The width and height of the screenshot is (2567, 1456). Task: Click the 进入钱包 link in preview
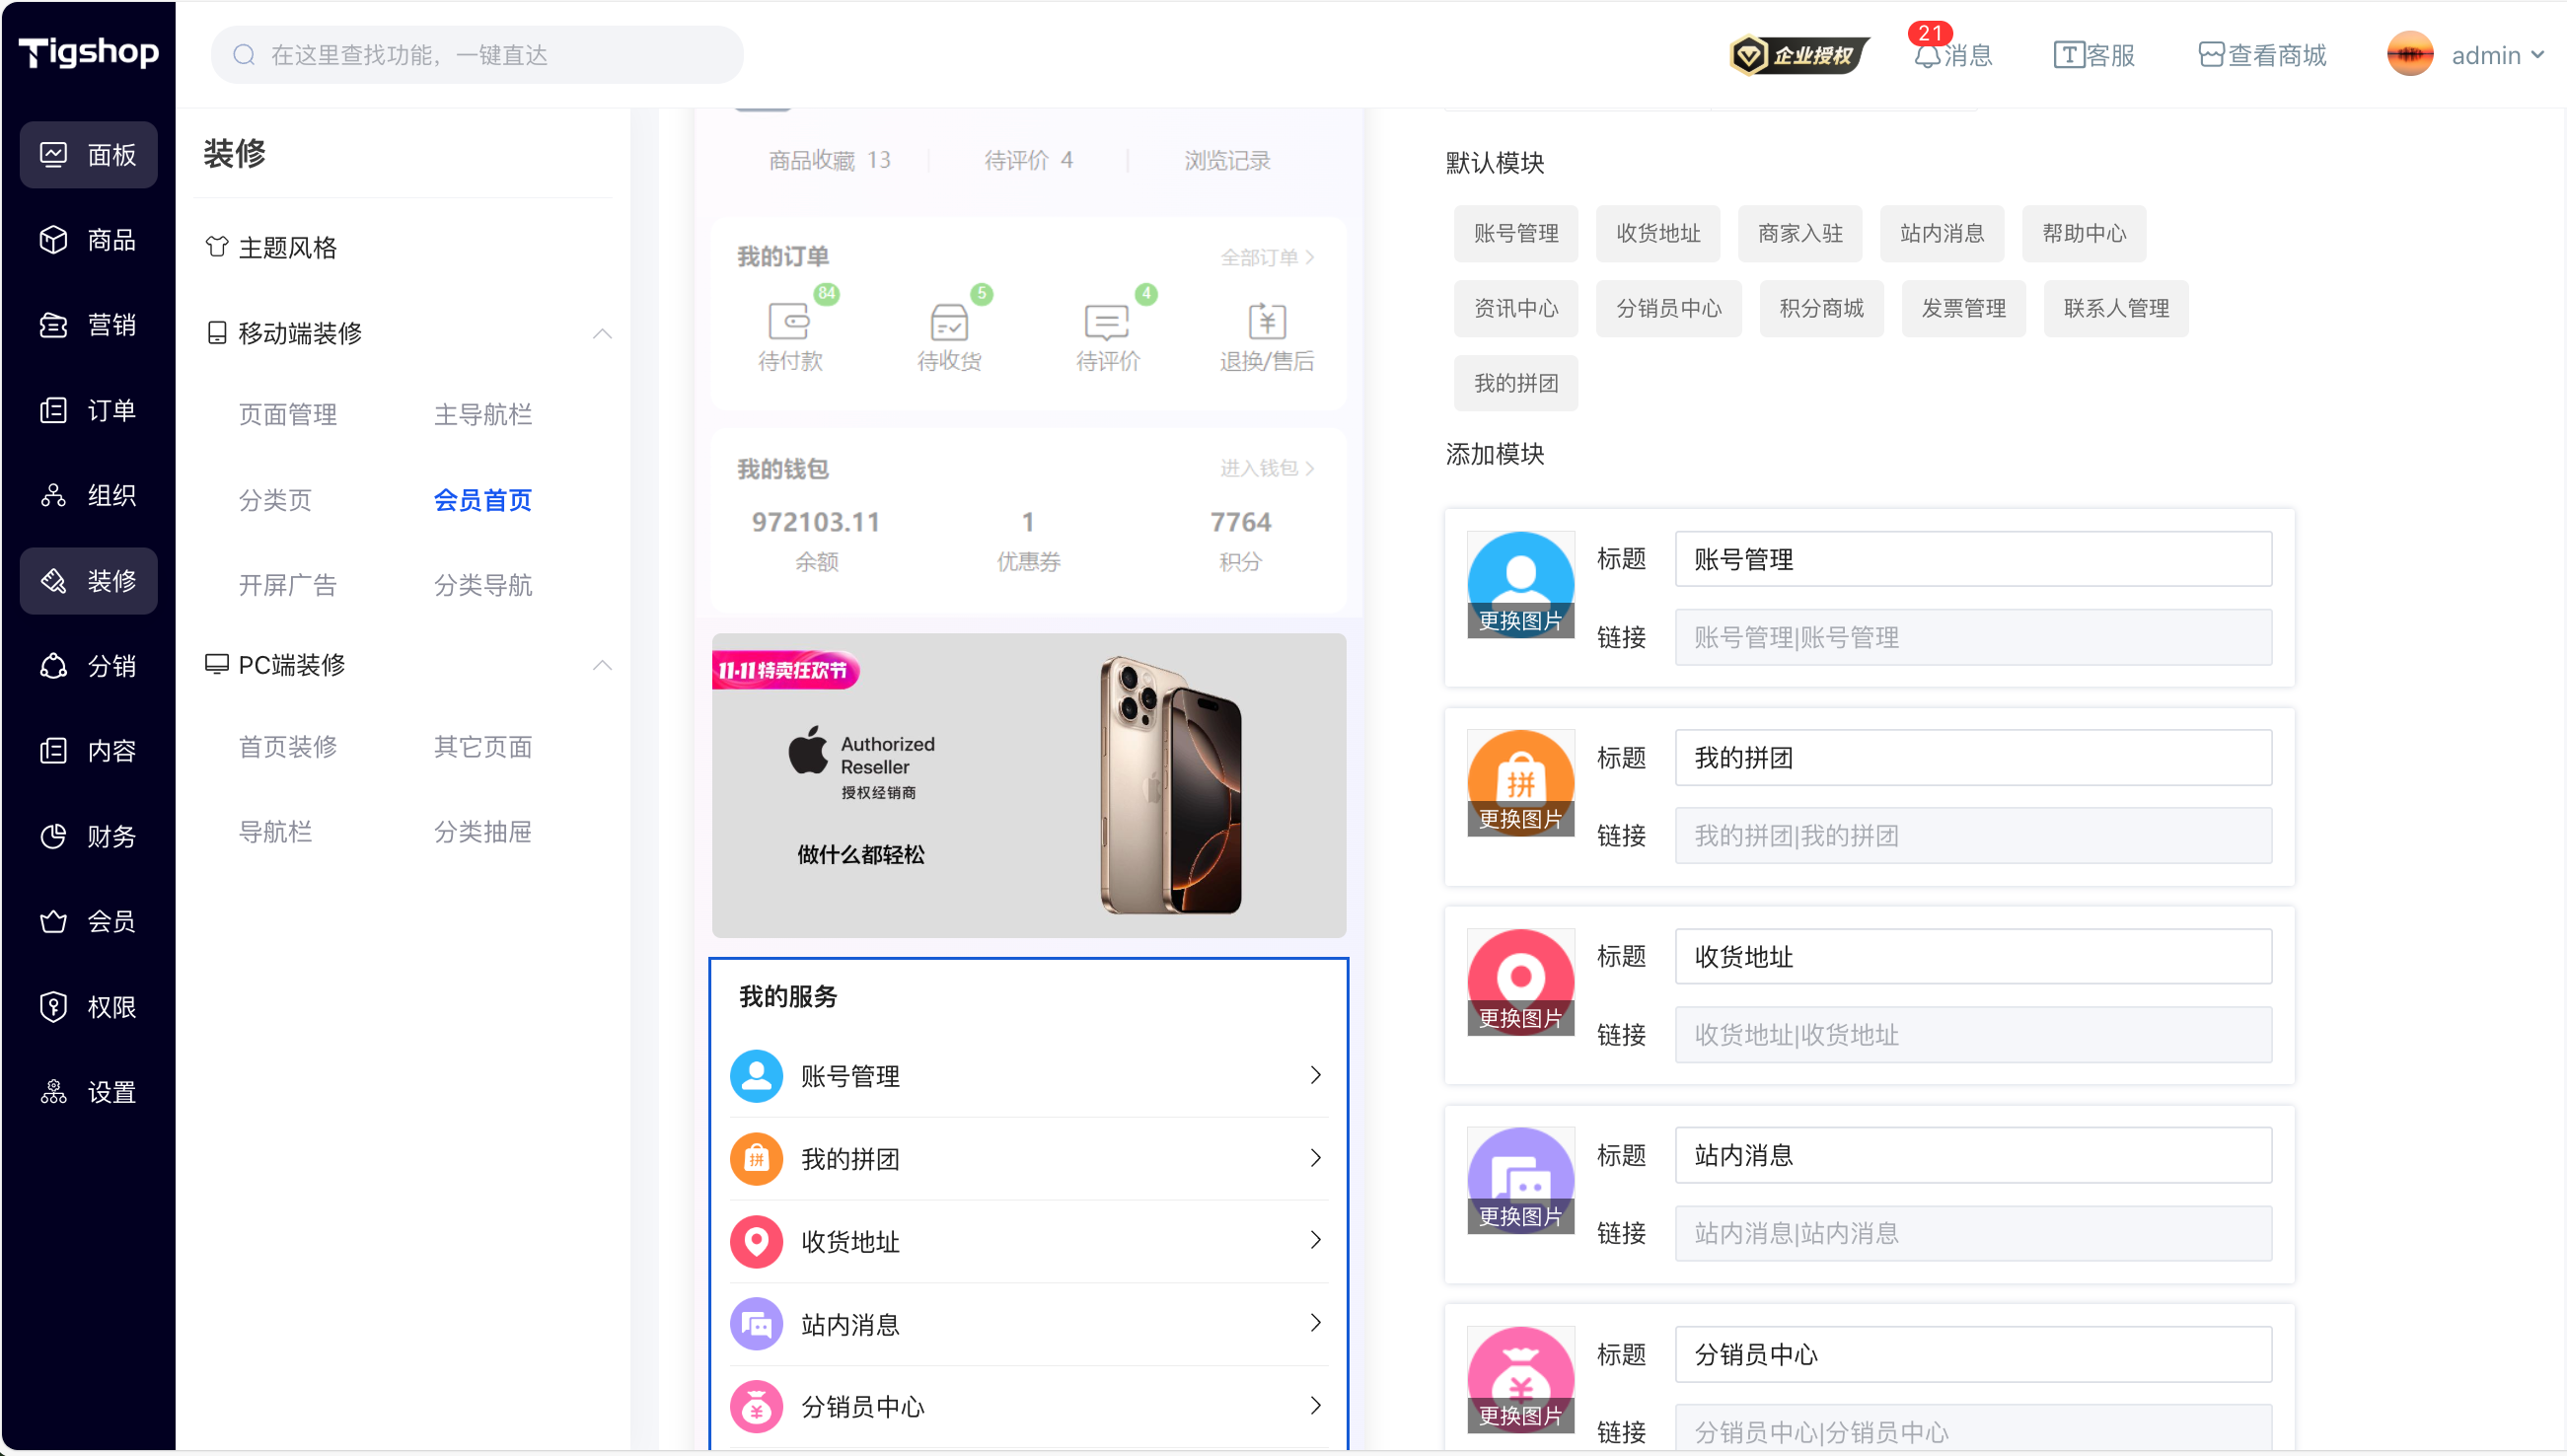coord(1267,468)
